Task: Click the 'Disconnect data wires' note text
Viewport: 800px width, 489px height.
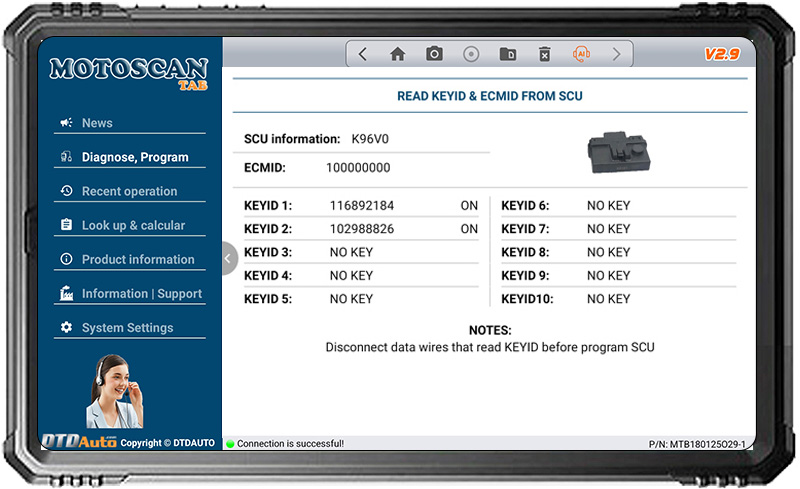Action: (x=490, y=347)
